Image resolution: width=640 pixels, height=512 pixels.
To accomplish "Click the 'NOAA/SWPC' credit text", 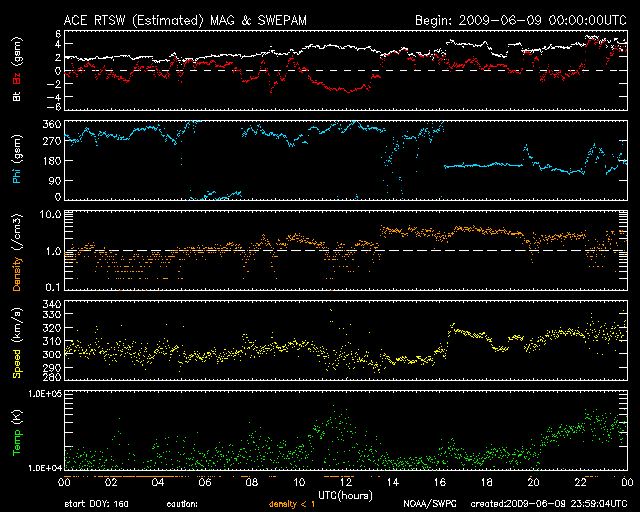I will (430, 504).
